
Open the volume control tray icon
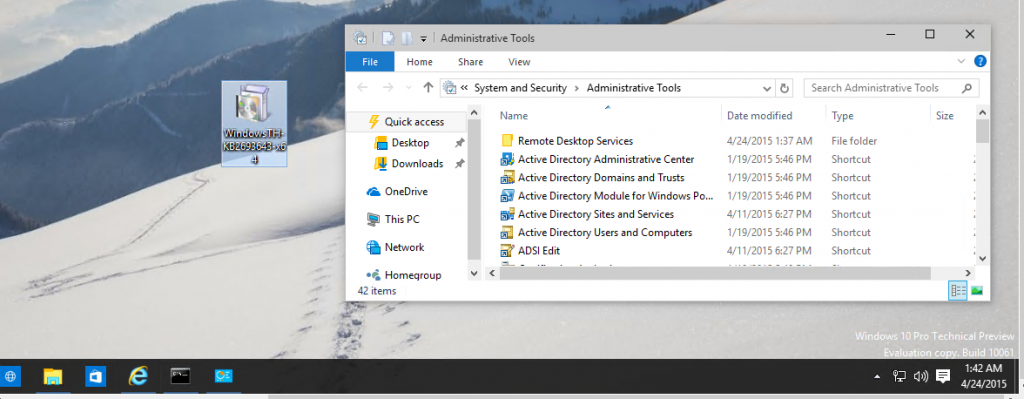921,376
